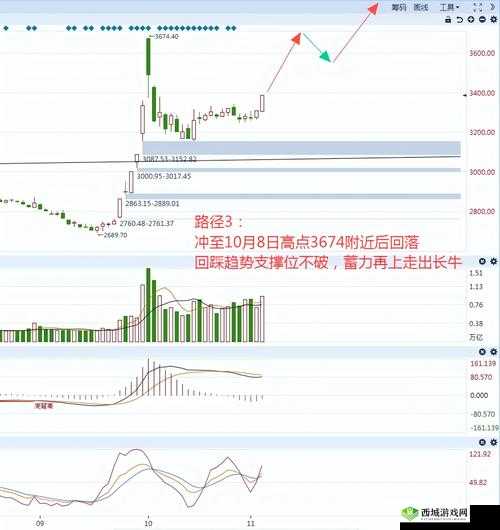Click the -80.570 MACD axis value
Image resolution: width=500 pixels, height=530 pixels.
click(x=482, y=414)
